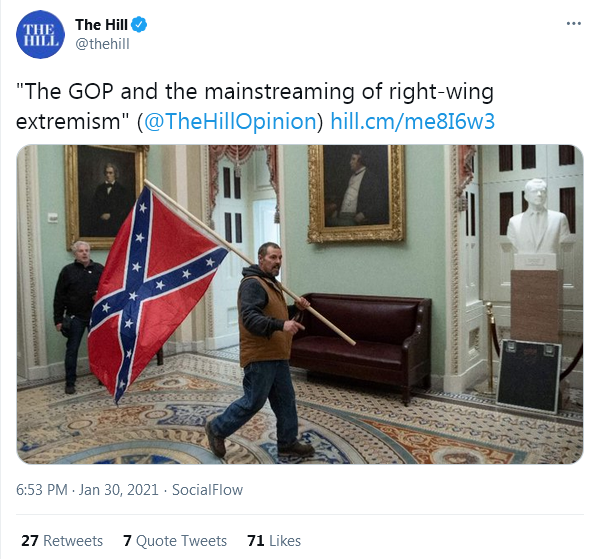The width and height of the screenshot is (598, 559).
Task: Open The Hill's round profile avatar
Action: pos(40,34)
